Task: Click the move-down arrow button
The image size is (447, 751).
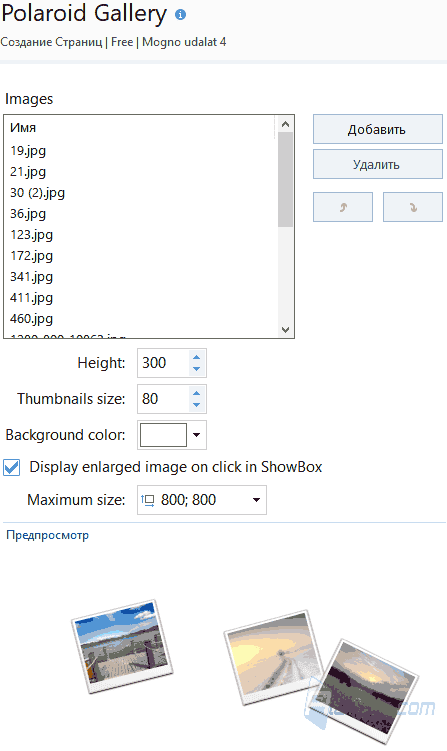Action: [x=413, y=207]
